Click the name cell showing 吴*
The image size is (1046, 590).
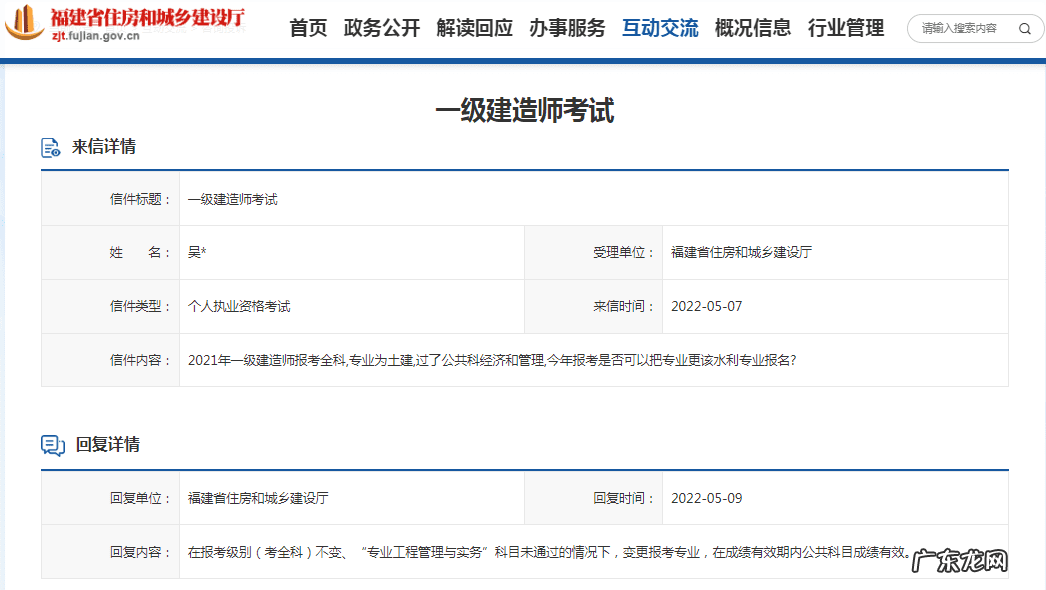point(193,252)
